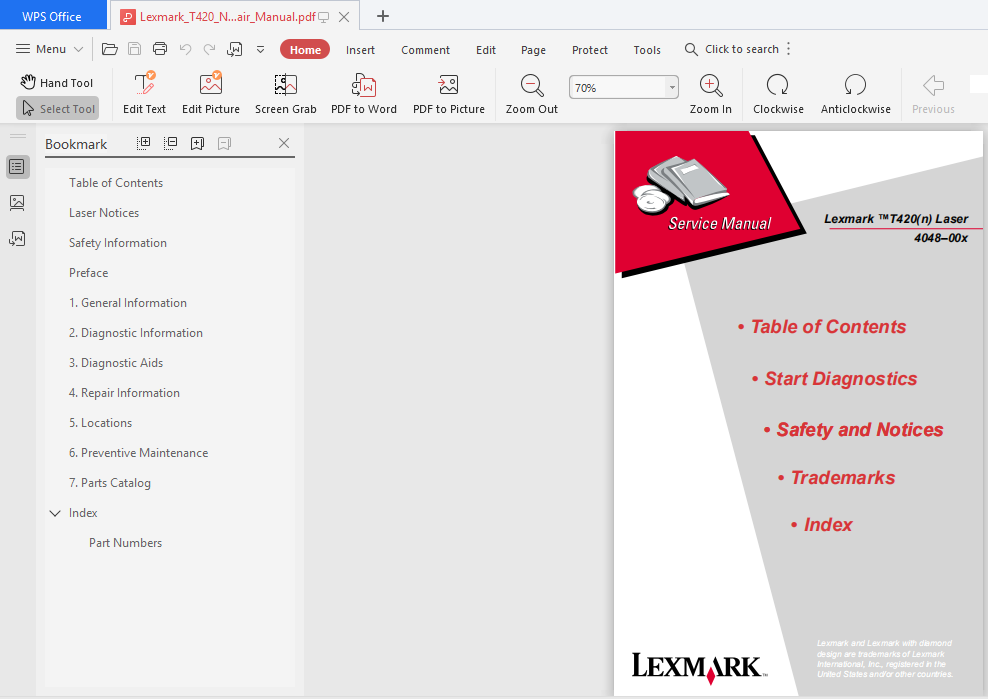Click the sidebar PDF convert icon
This screenshot has width=988, height=699.
[x=17, y=238]
